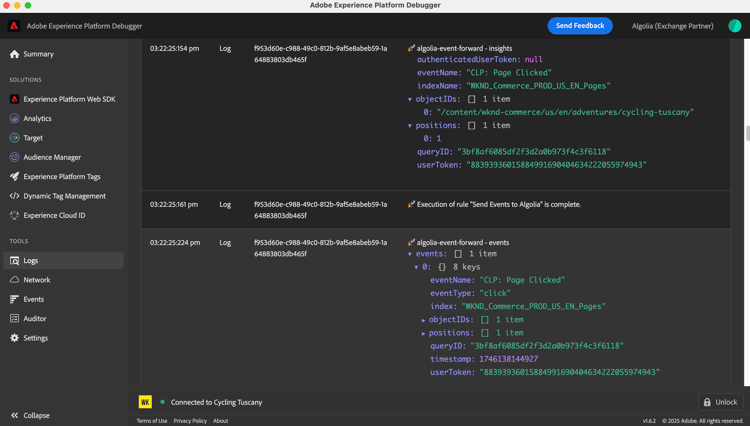Click the Send Feedback button
The height and width of the screenshot is (426, 750).
click(x=580, y=26)
